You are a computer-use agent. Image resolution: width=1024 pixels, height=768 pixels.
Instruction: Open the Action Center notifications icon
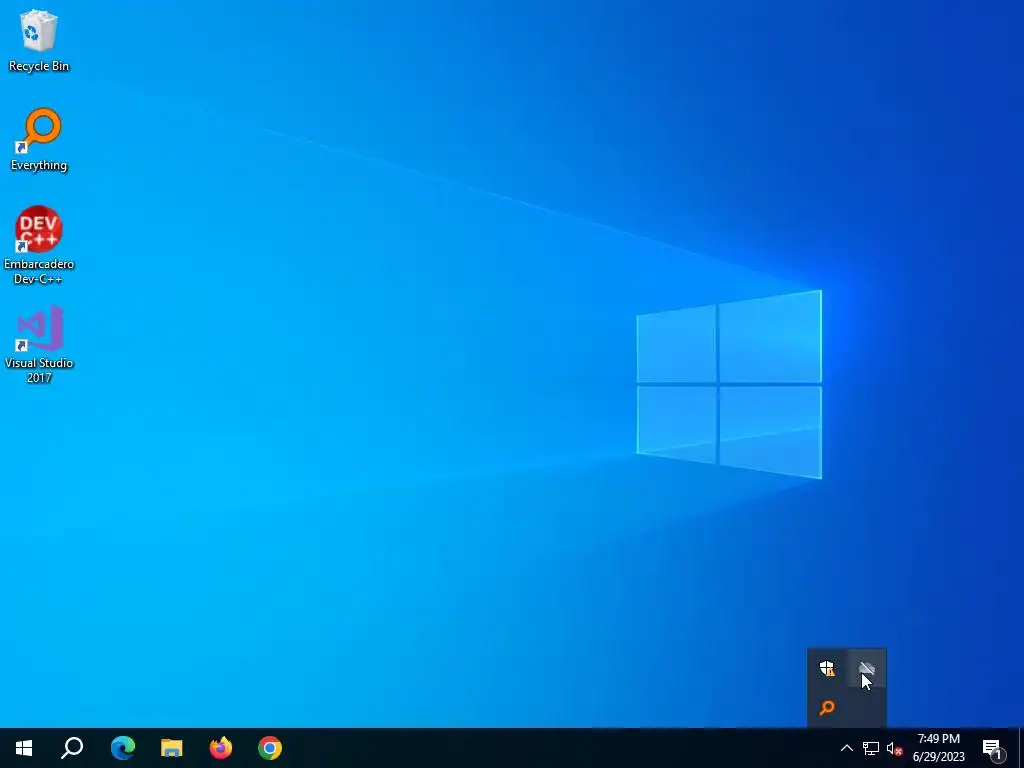(993, 748)
